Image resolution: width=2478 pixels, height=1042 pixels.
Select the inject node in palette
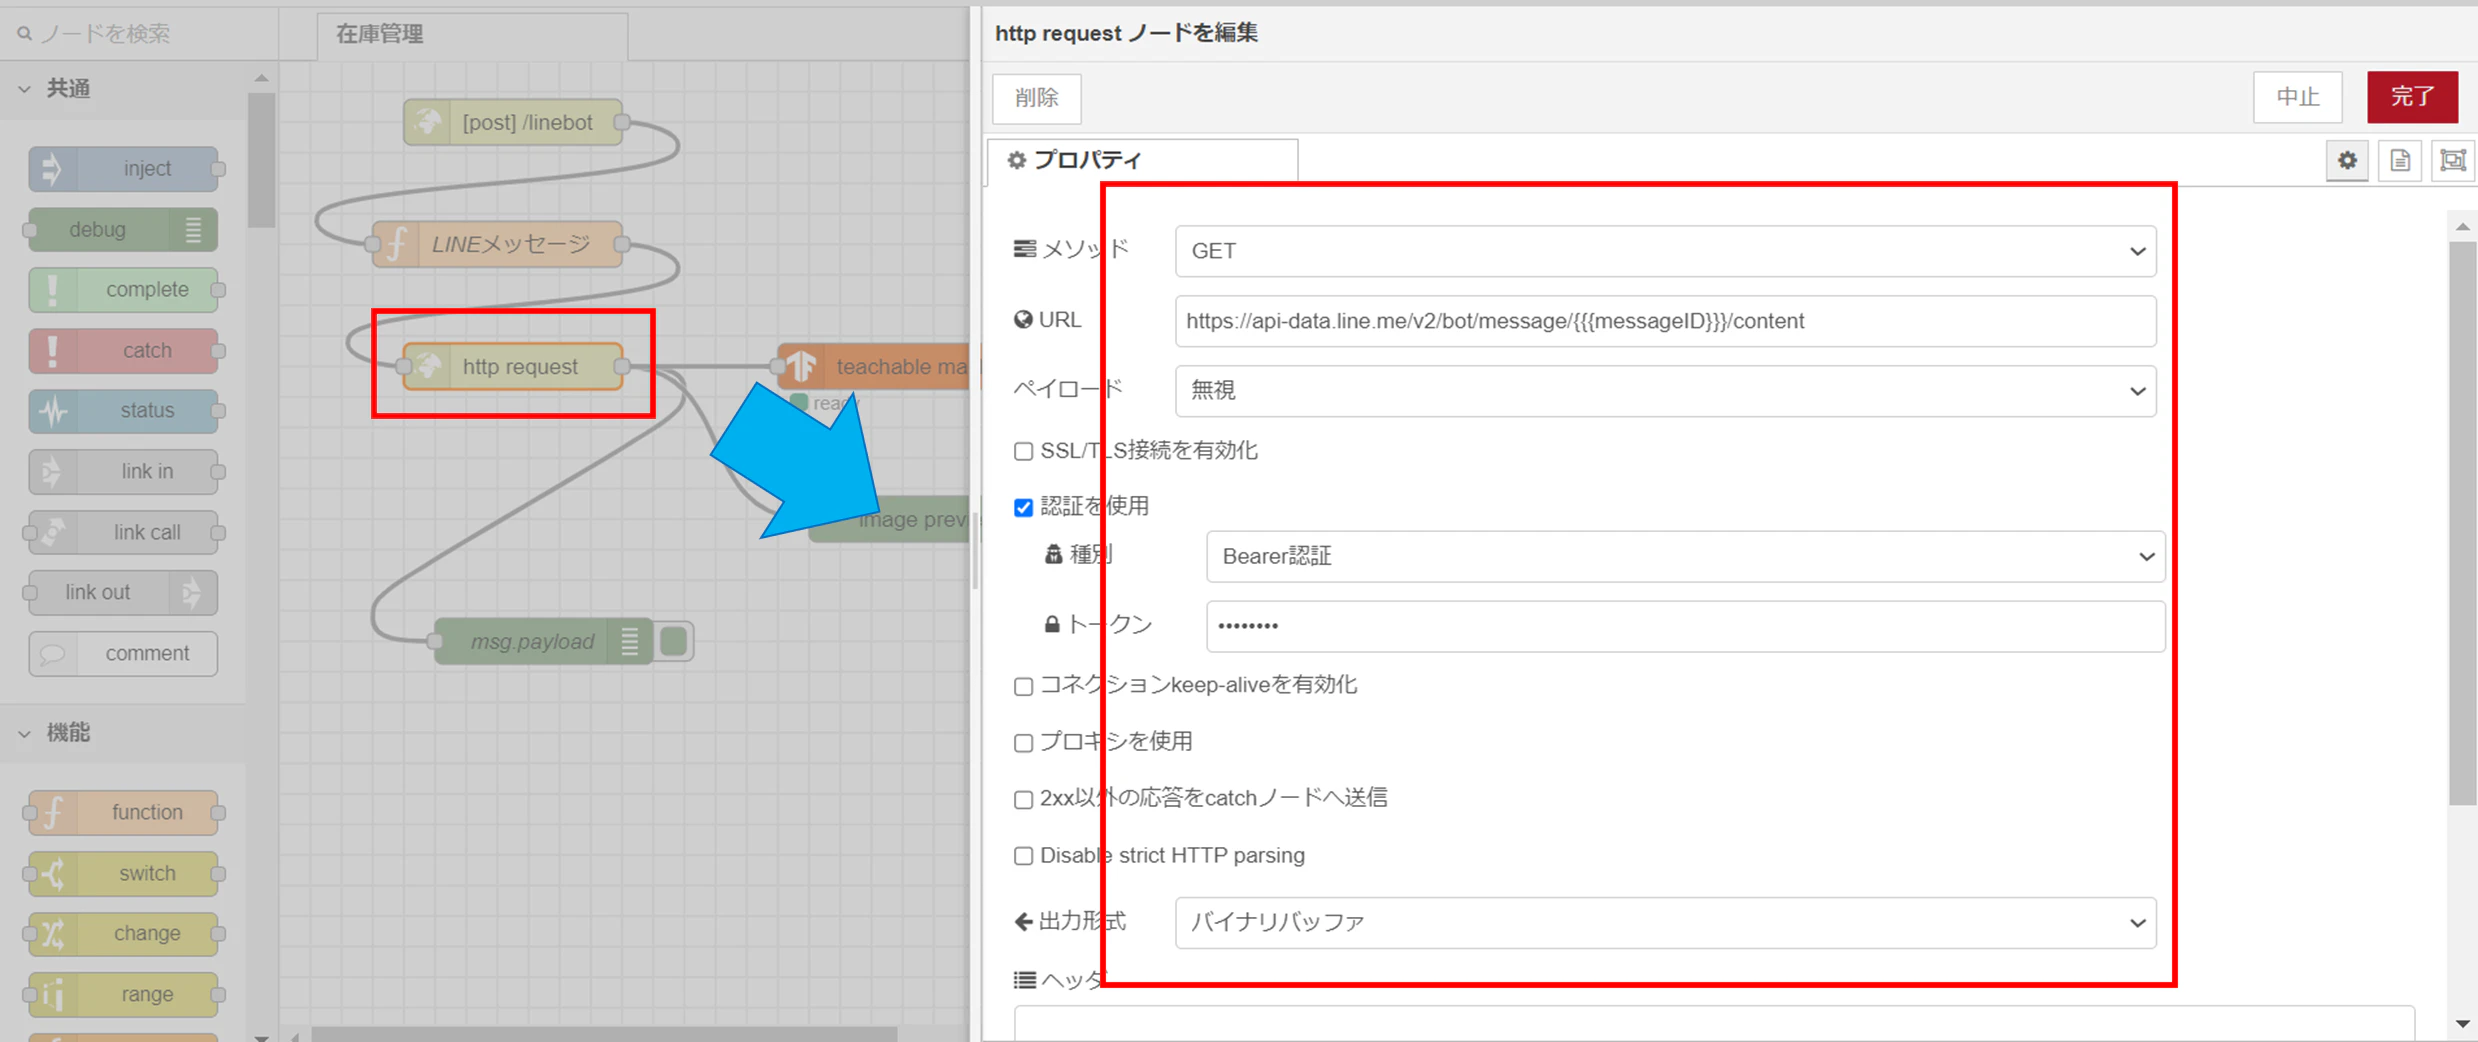pyautogui.click(x=123, y=169)
